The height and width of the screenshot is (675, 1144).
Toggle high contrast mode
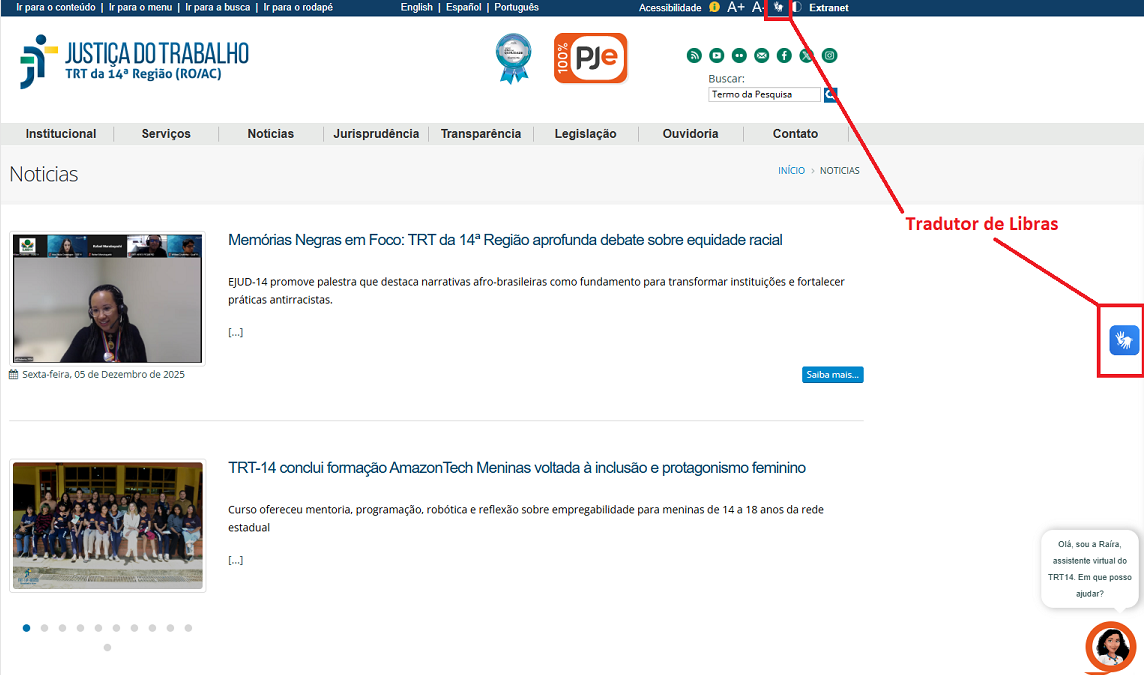797,7
